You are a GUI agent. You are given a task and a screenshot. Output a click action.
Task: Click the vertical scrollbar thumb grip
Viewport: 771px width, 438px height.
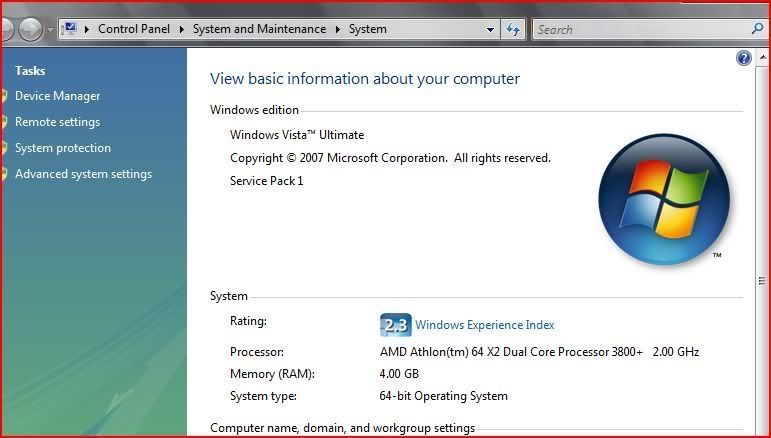tap(762, 281)
